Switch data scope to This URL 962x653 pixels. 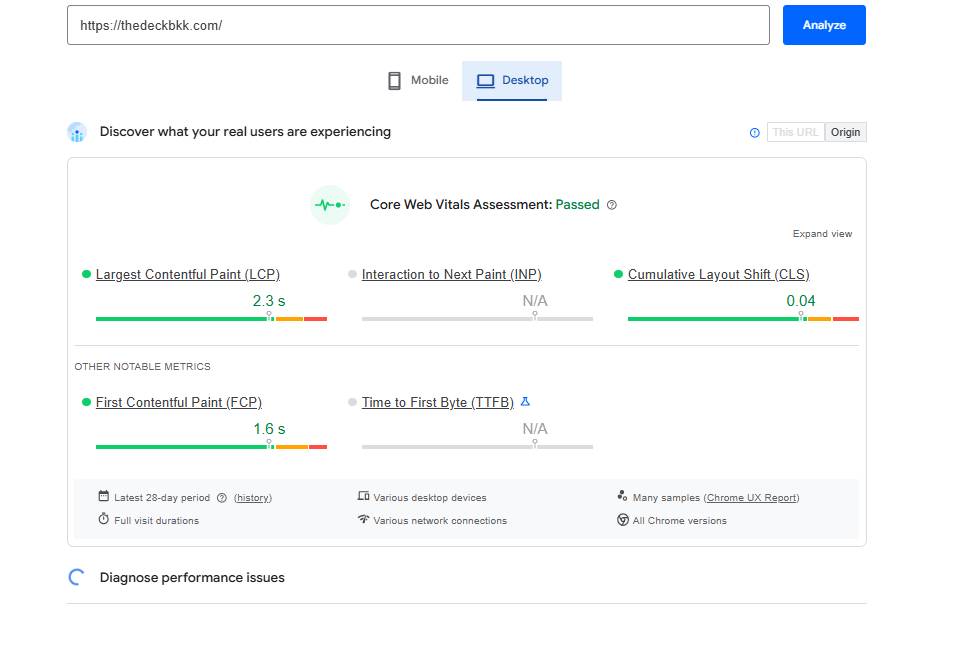795,133
